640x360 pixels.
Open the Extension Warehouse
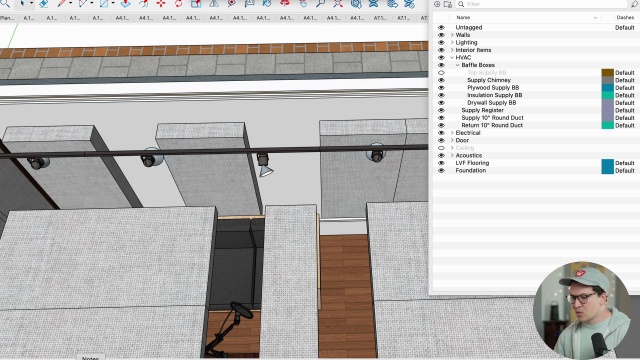click(373, 4)
